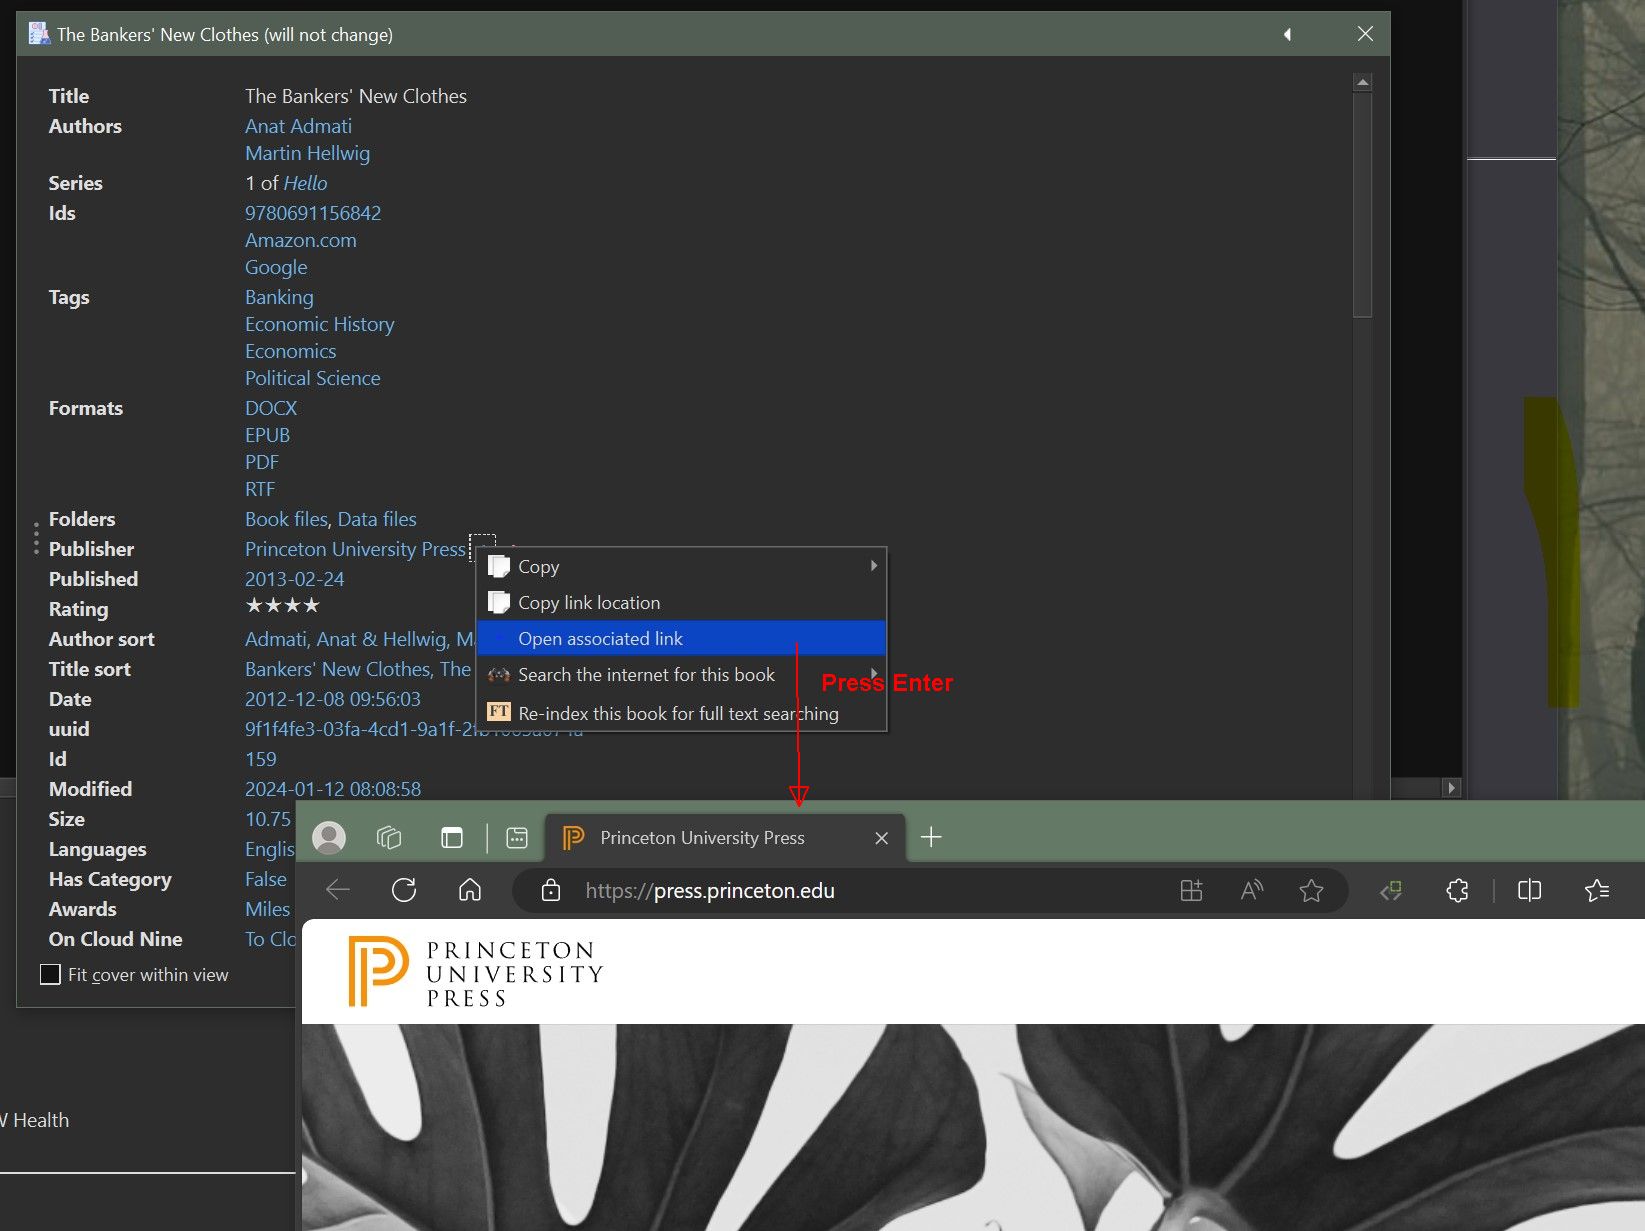Click the details panel vertical scrollbar thumb

[1362, 205]
